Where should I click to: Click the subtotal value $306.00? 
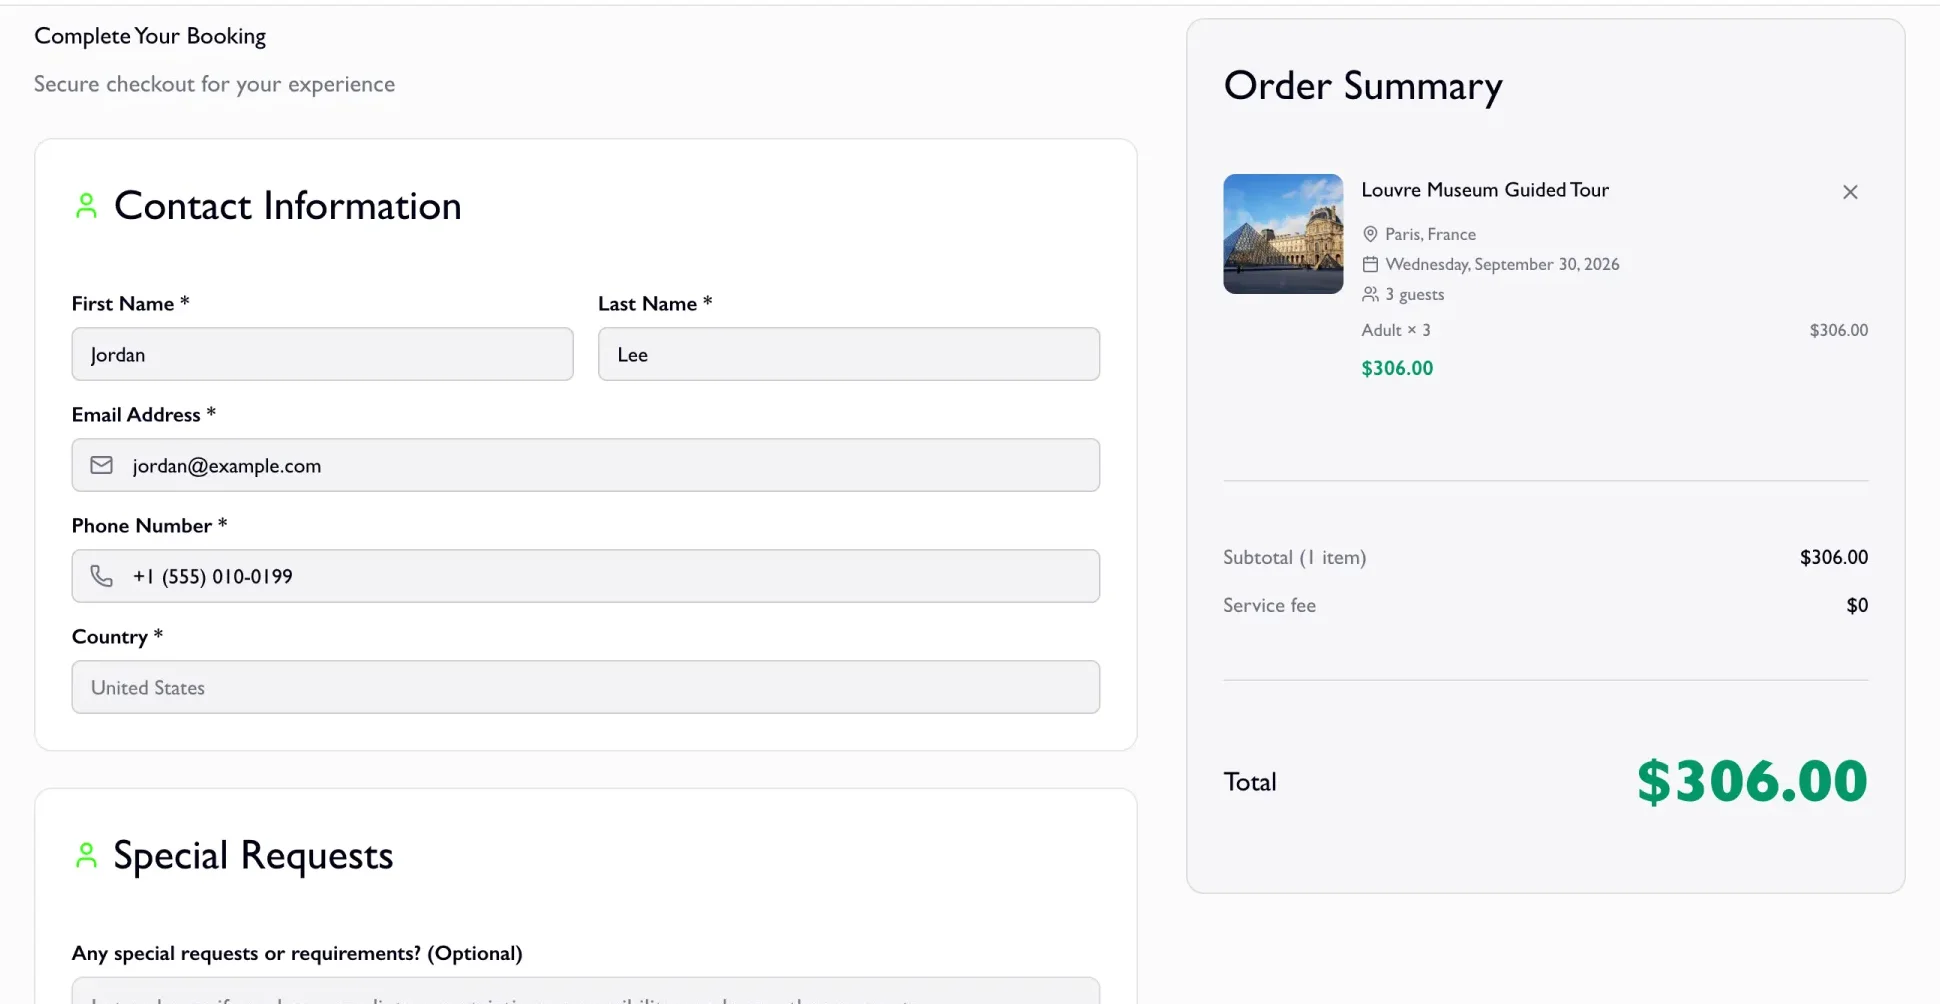(x=1834, y=557)
